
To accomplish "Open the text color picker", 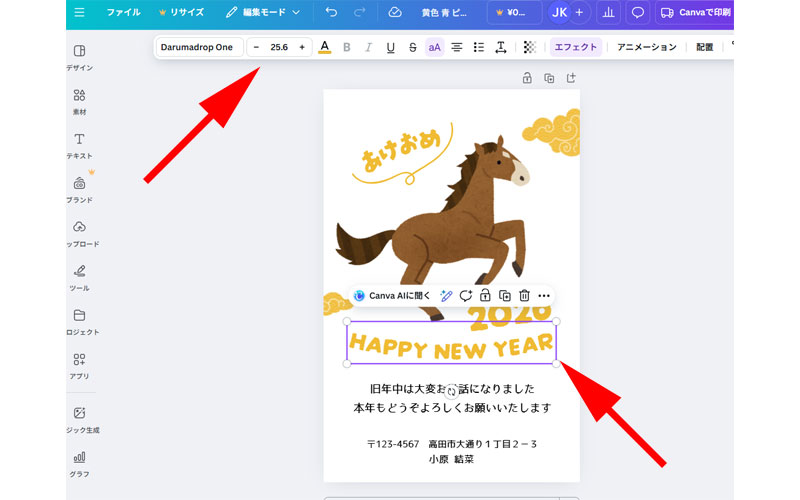I will coord(324,47).
